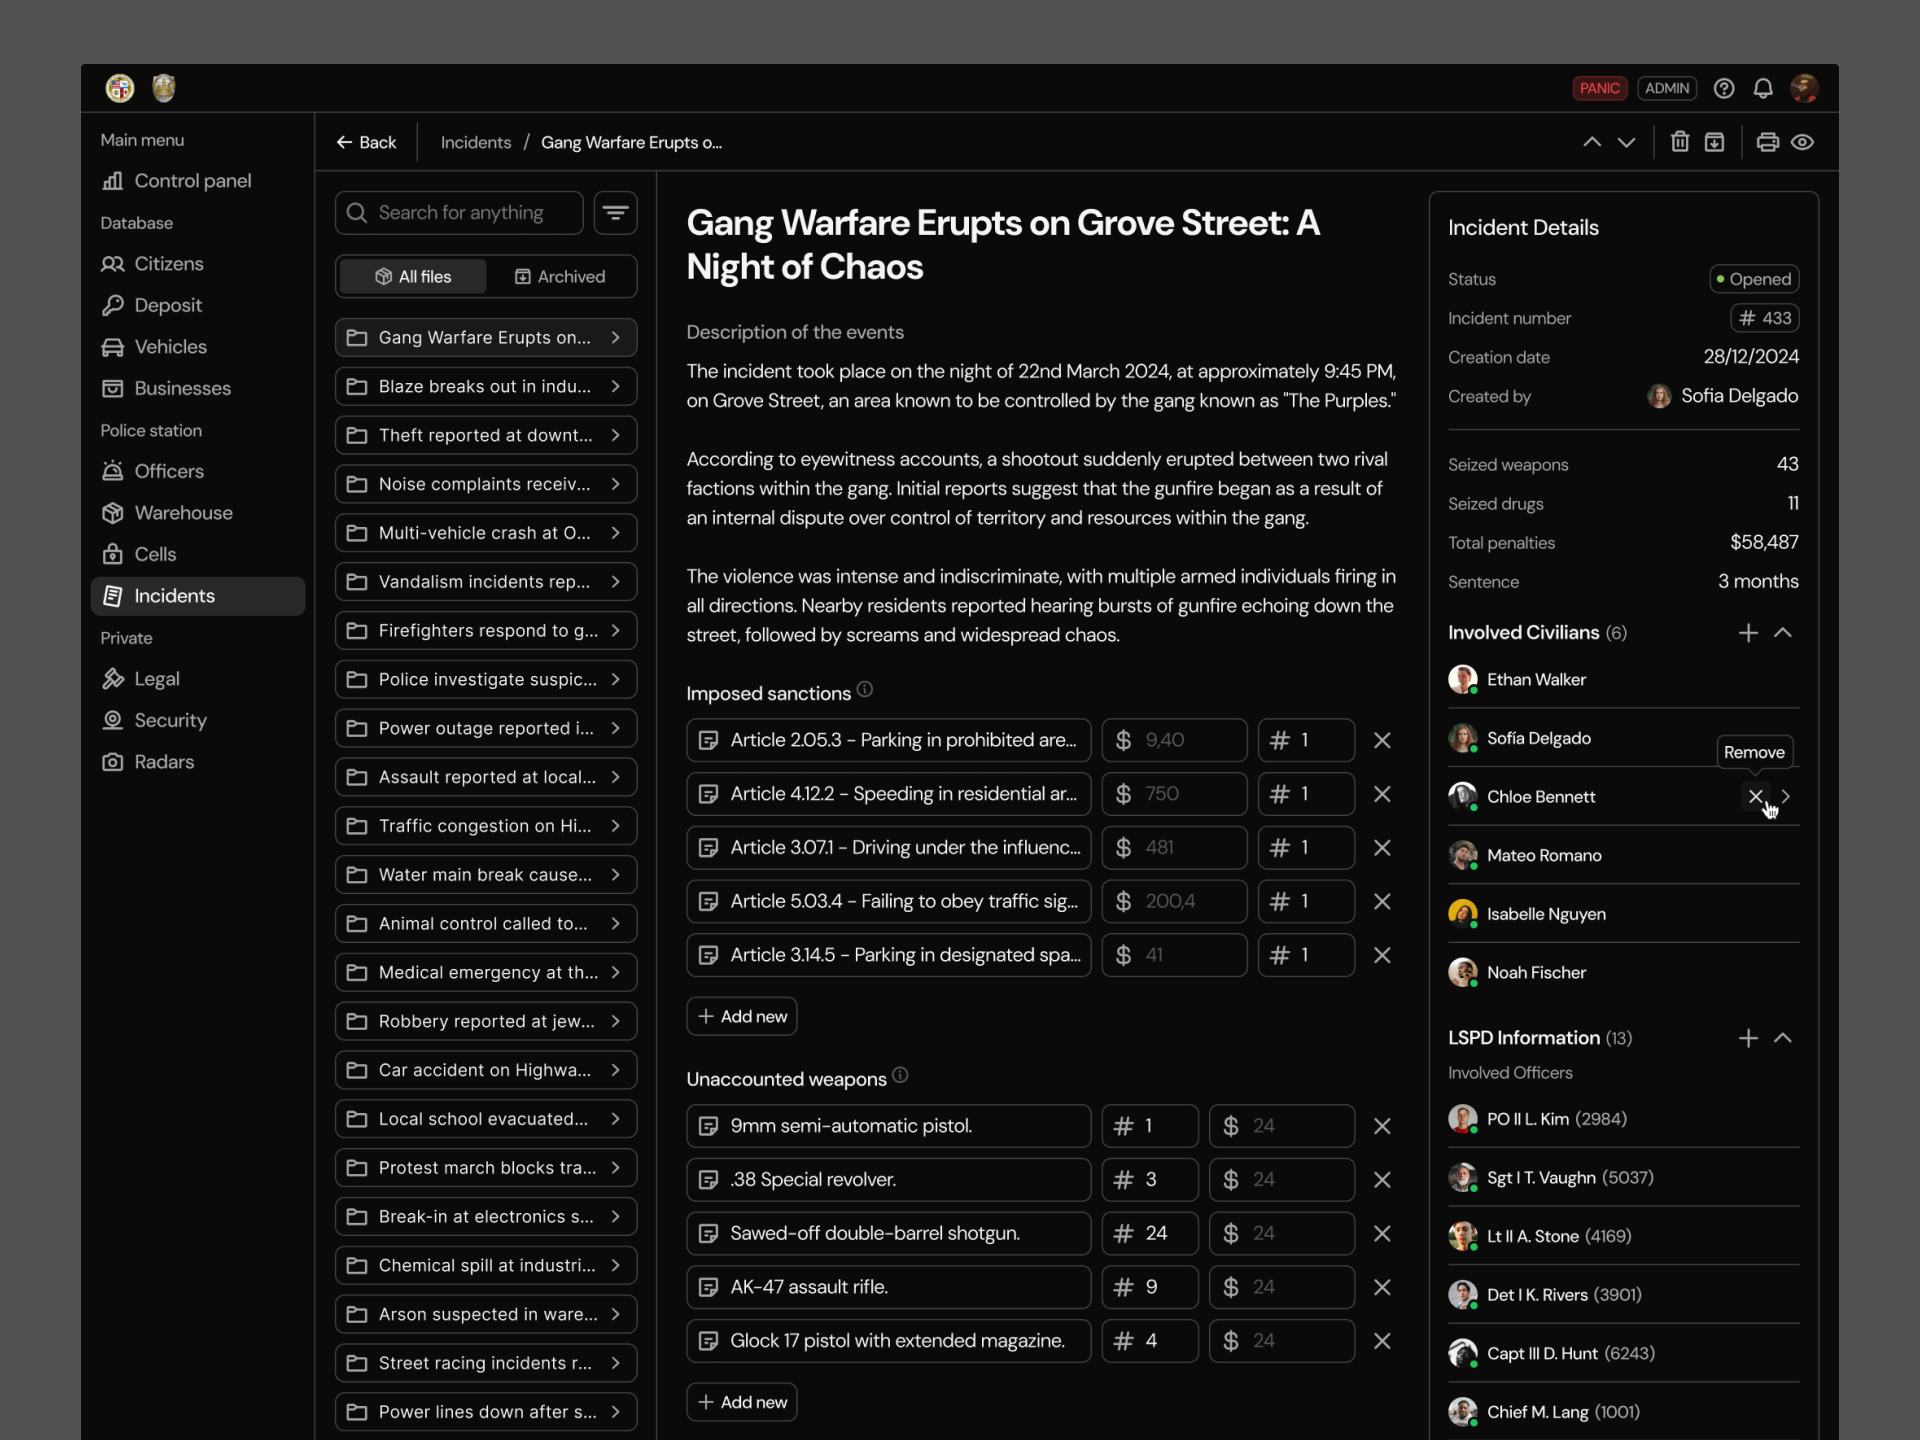This screenshot has width=1920, height=1440.
Task: Delete the AK-47 assault rifle row
Action: tap(1382, 1287)
